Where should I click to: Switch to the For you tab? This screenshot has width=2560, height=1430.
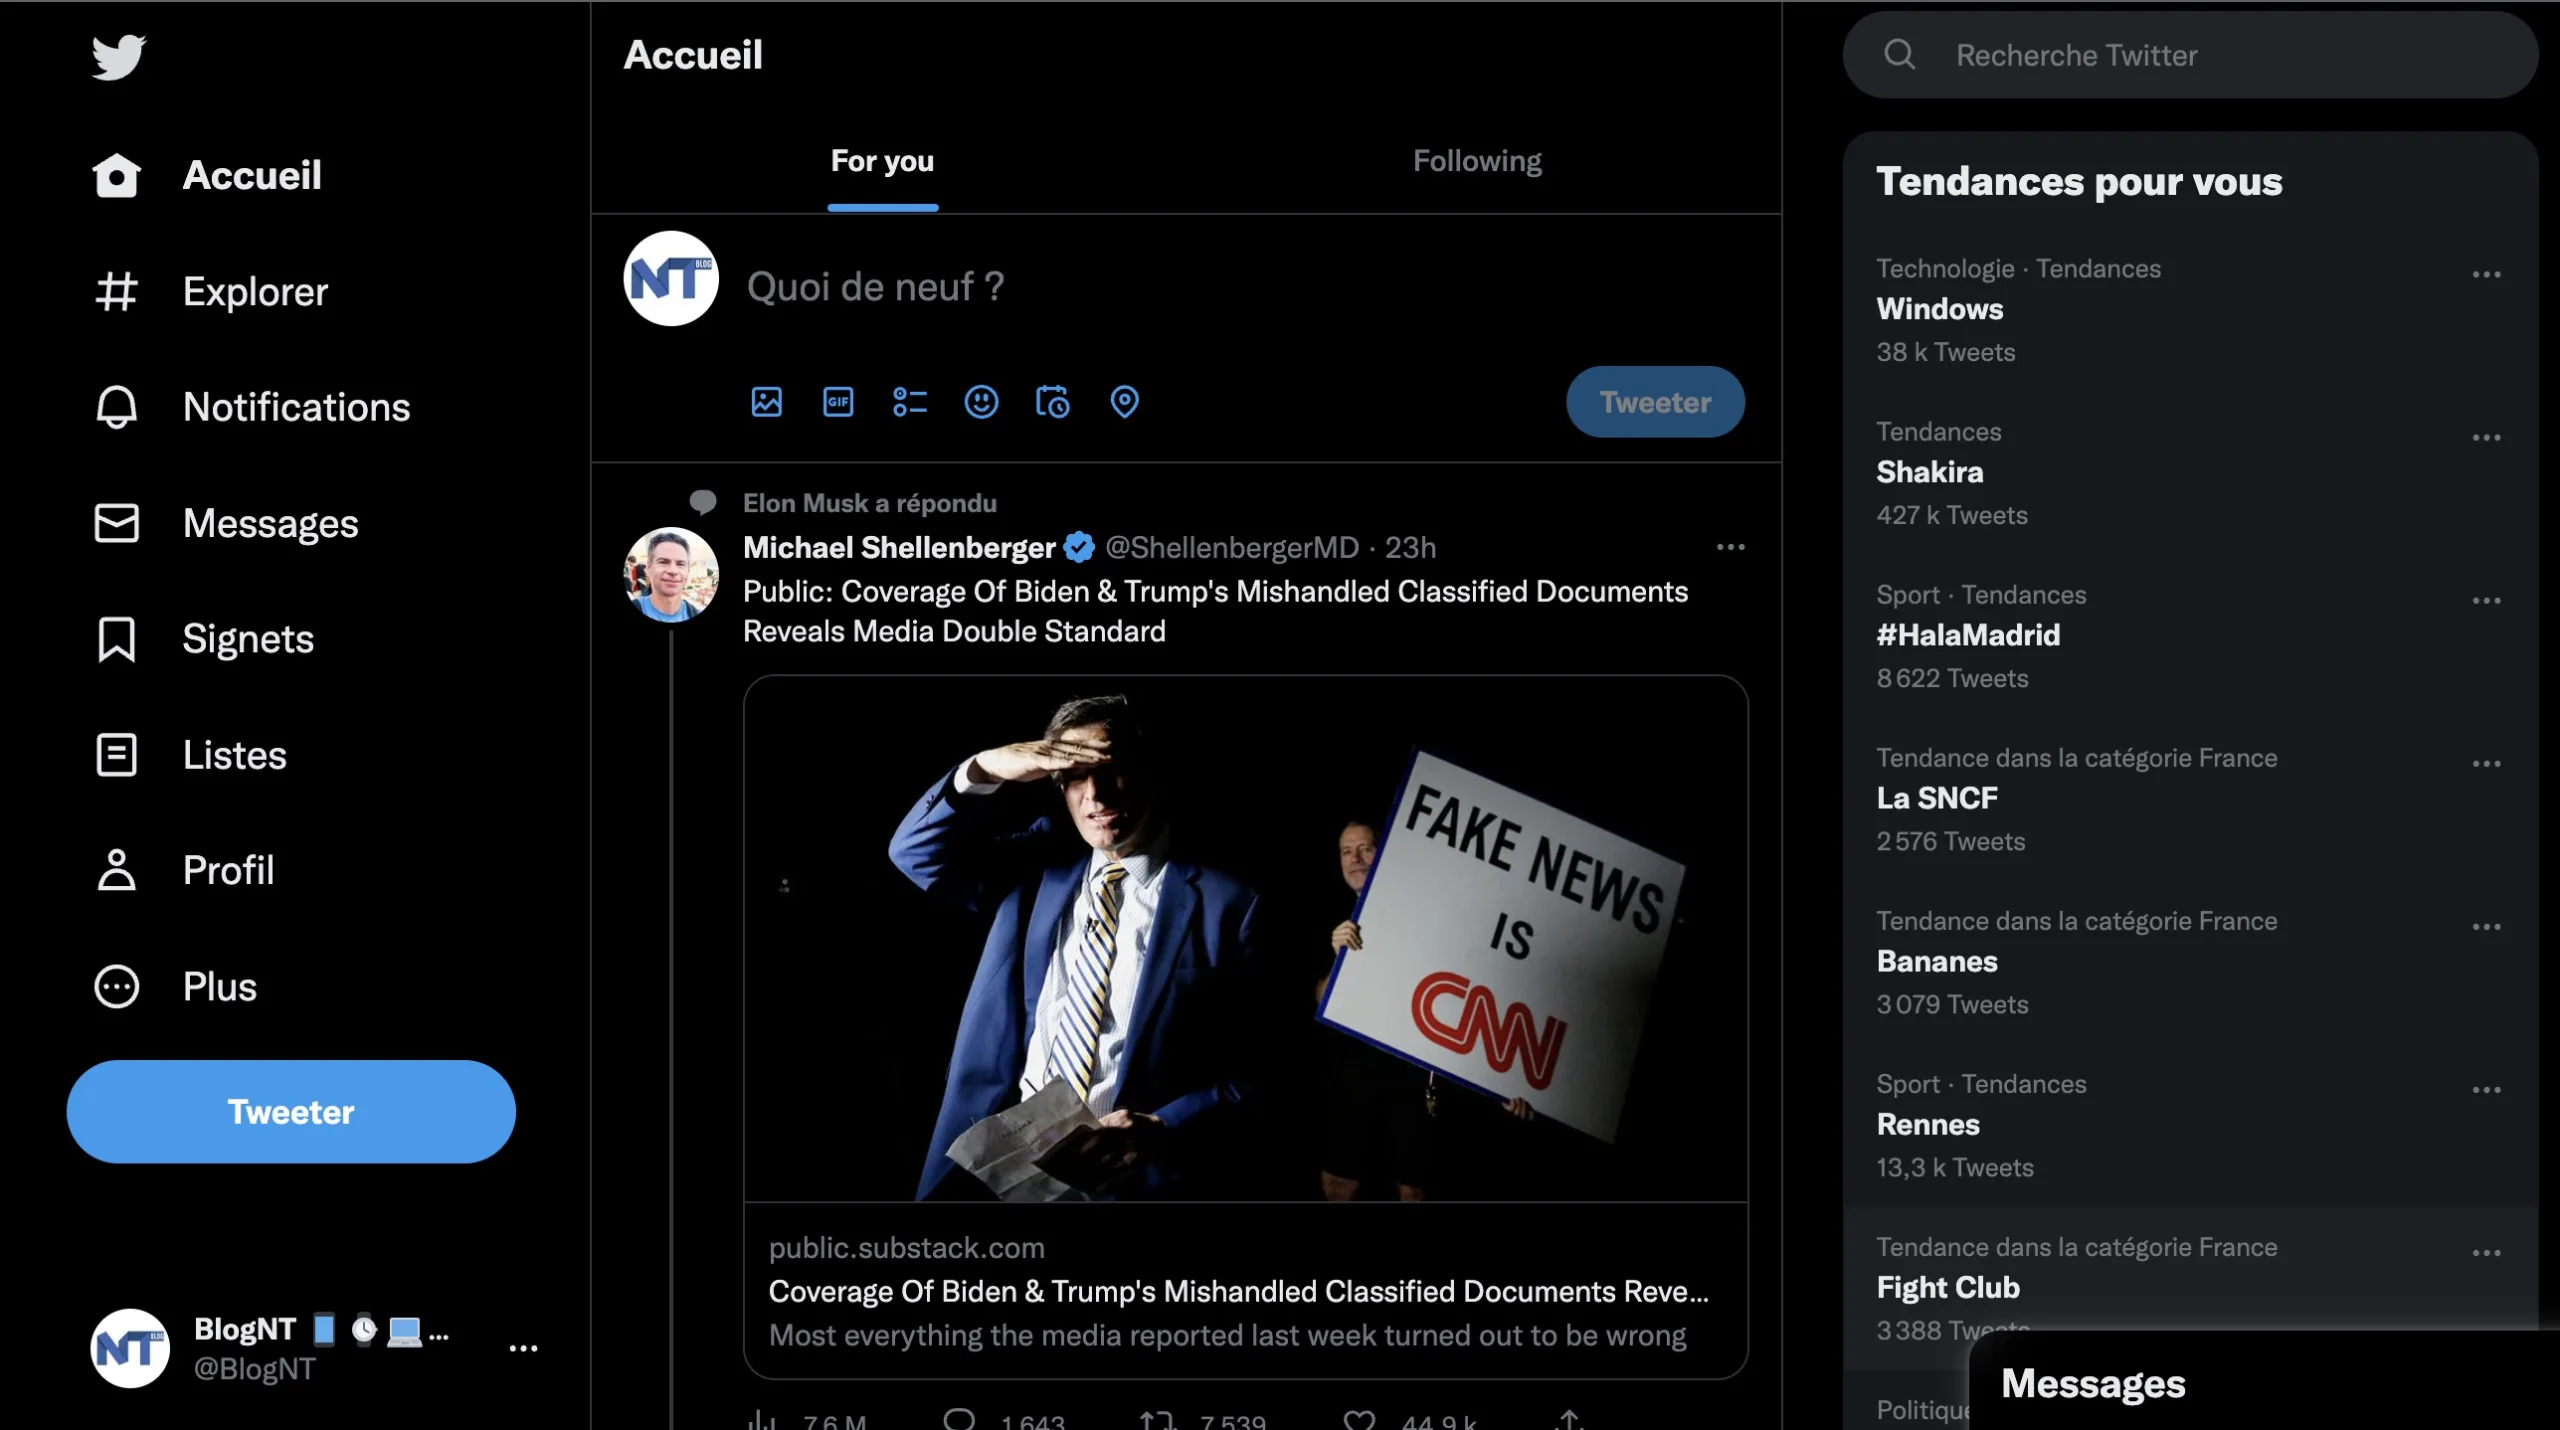pos(882,161)
